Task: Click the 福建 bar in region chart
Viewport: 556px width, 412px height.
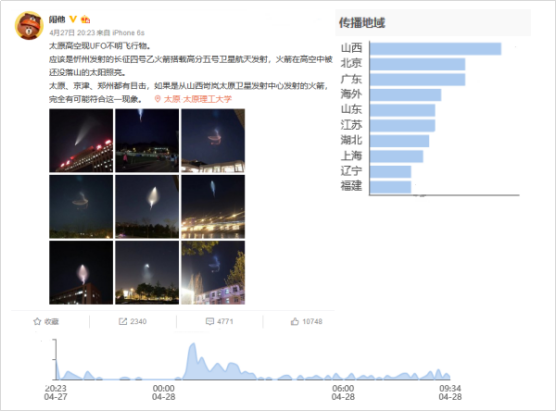Action: coord(390,187)
